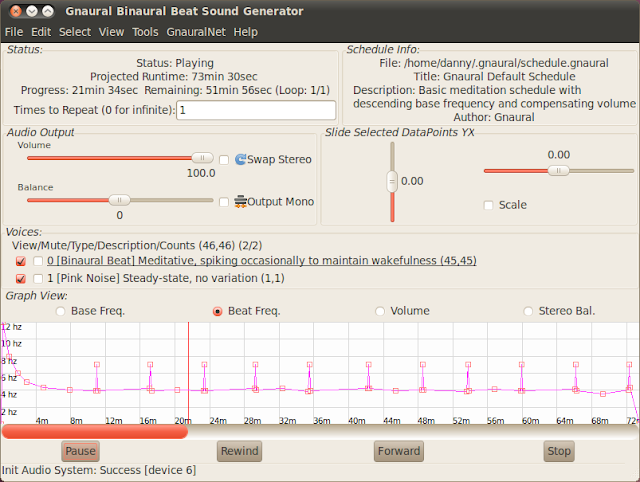
Task: Select the Volume graph view radio
Action: coord(380,311)
